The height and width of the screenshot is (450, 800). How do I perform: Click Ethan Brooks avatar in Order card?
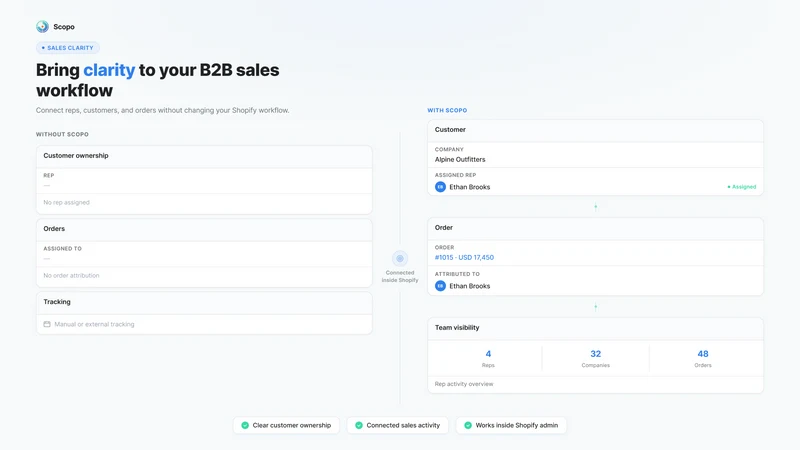(x=440, y=286)
